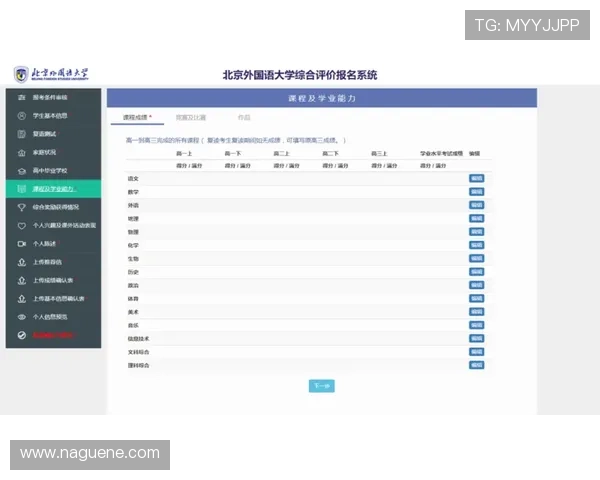Click the 语文 subject label
600x480 pixels.
point(133,179)
